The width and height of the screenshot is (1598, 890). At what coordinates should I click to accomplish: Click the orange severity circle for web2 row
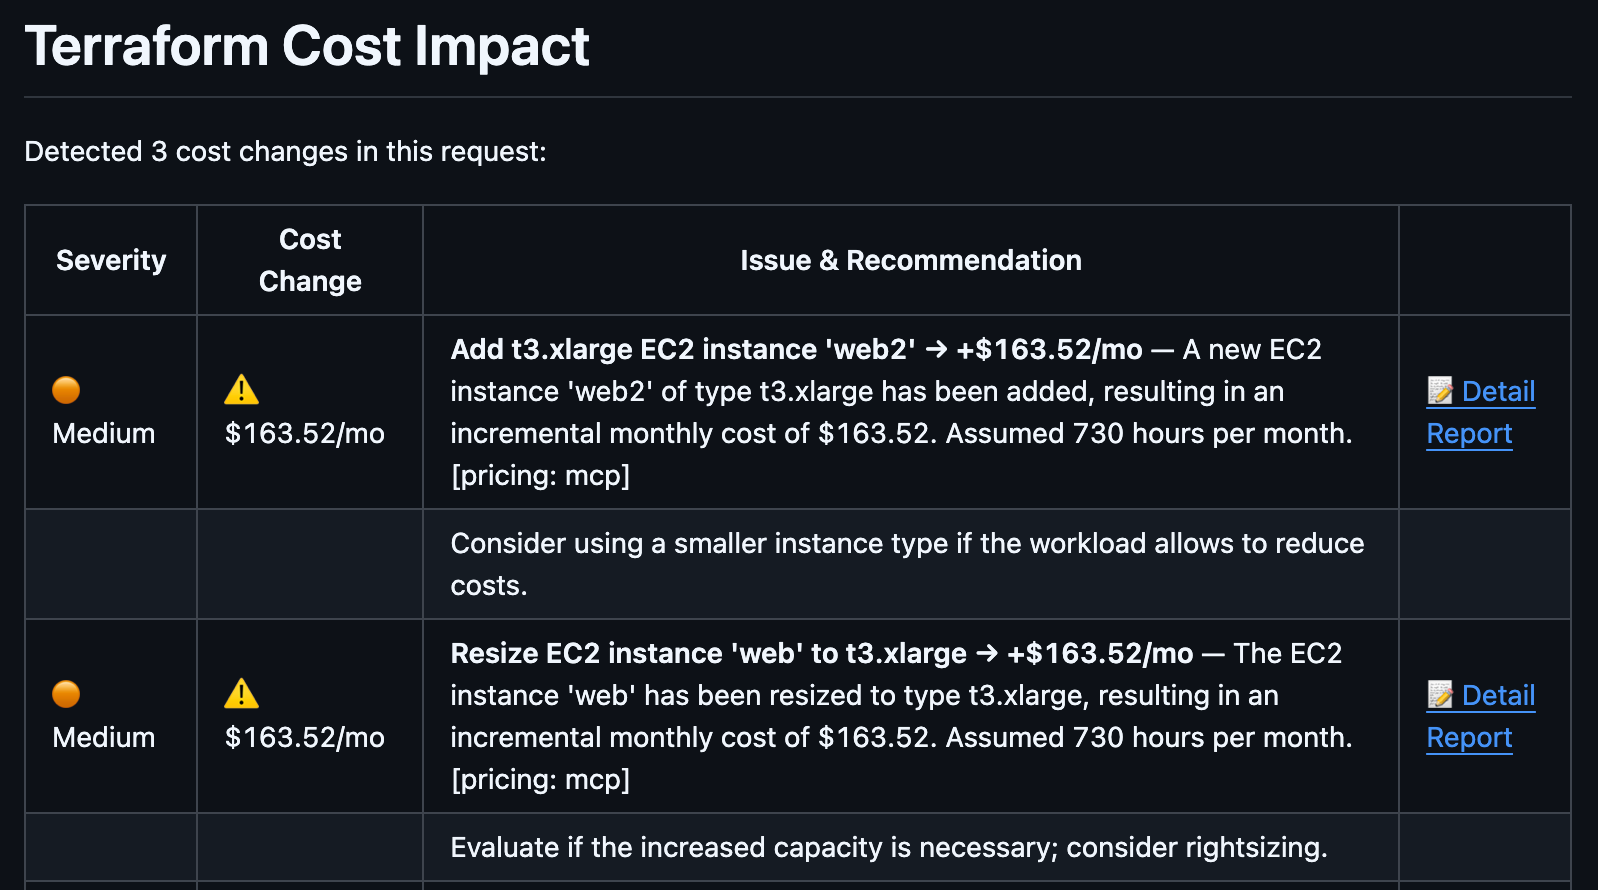point(66,390)
